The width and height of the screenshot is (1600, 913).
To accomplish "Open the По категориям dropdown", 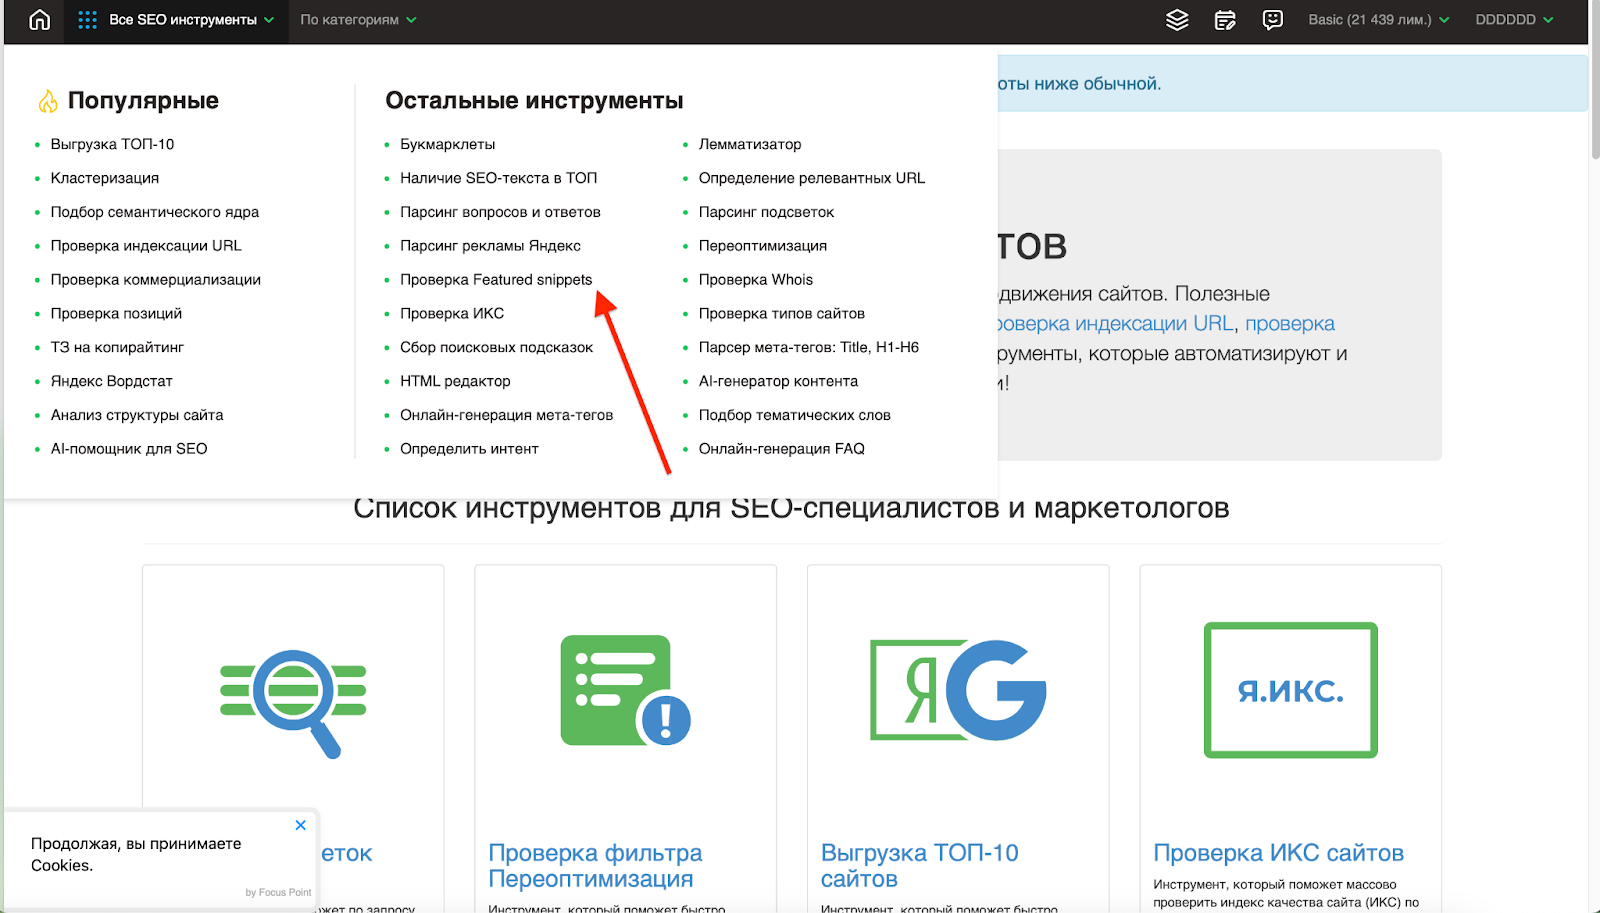I will coord(358,20).
